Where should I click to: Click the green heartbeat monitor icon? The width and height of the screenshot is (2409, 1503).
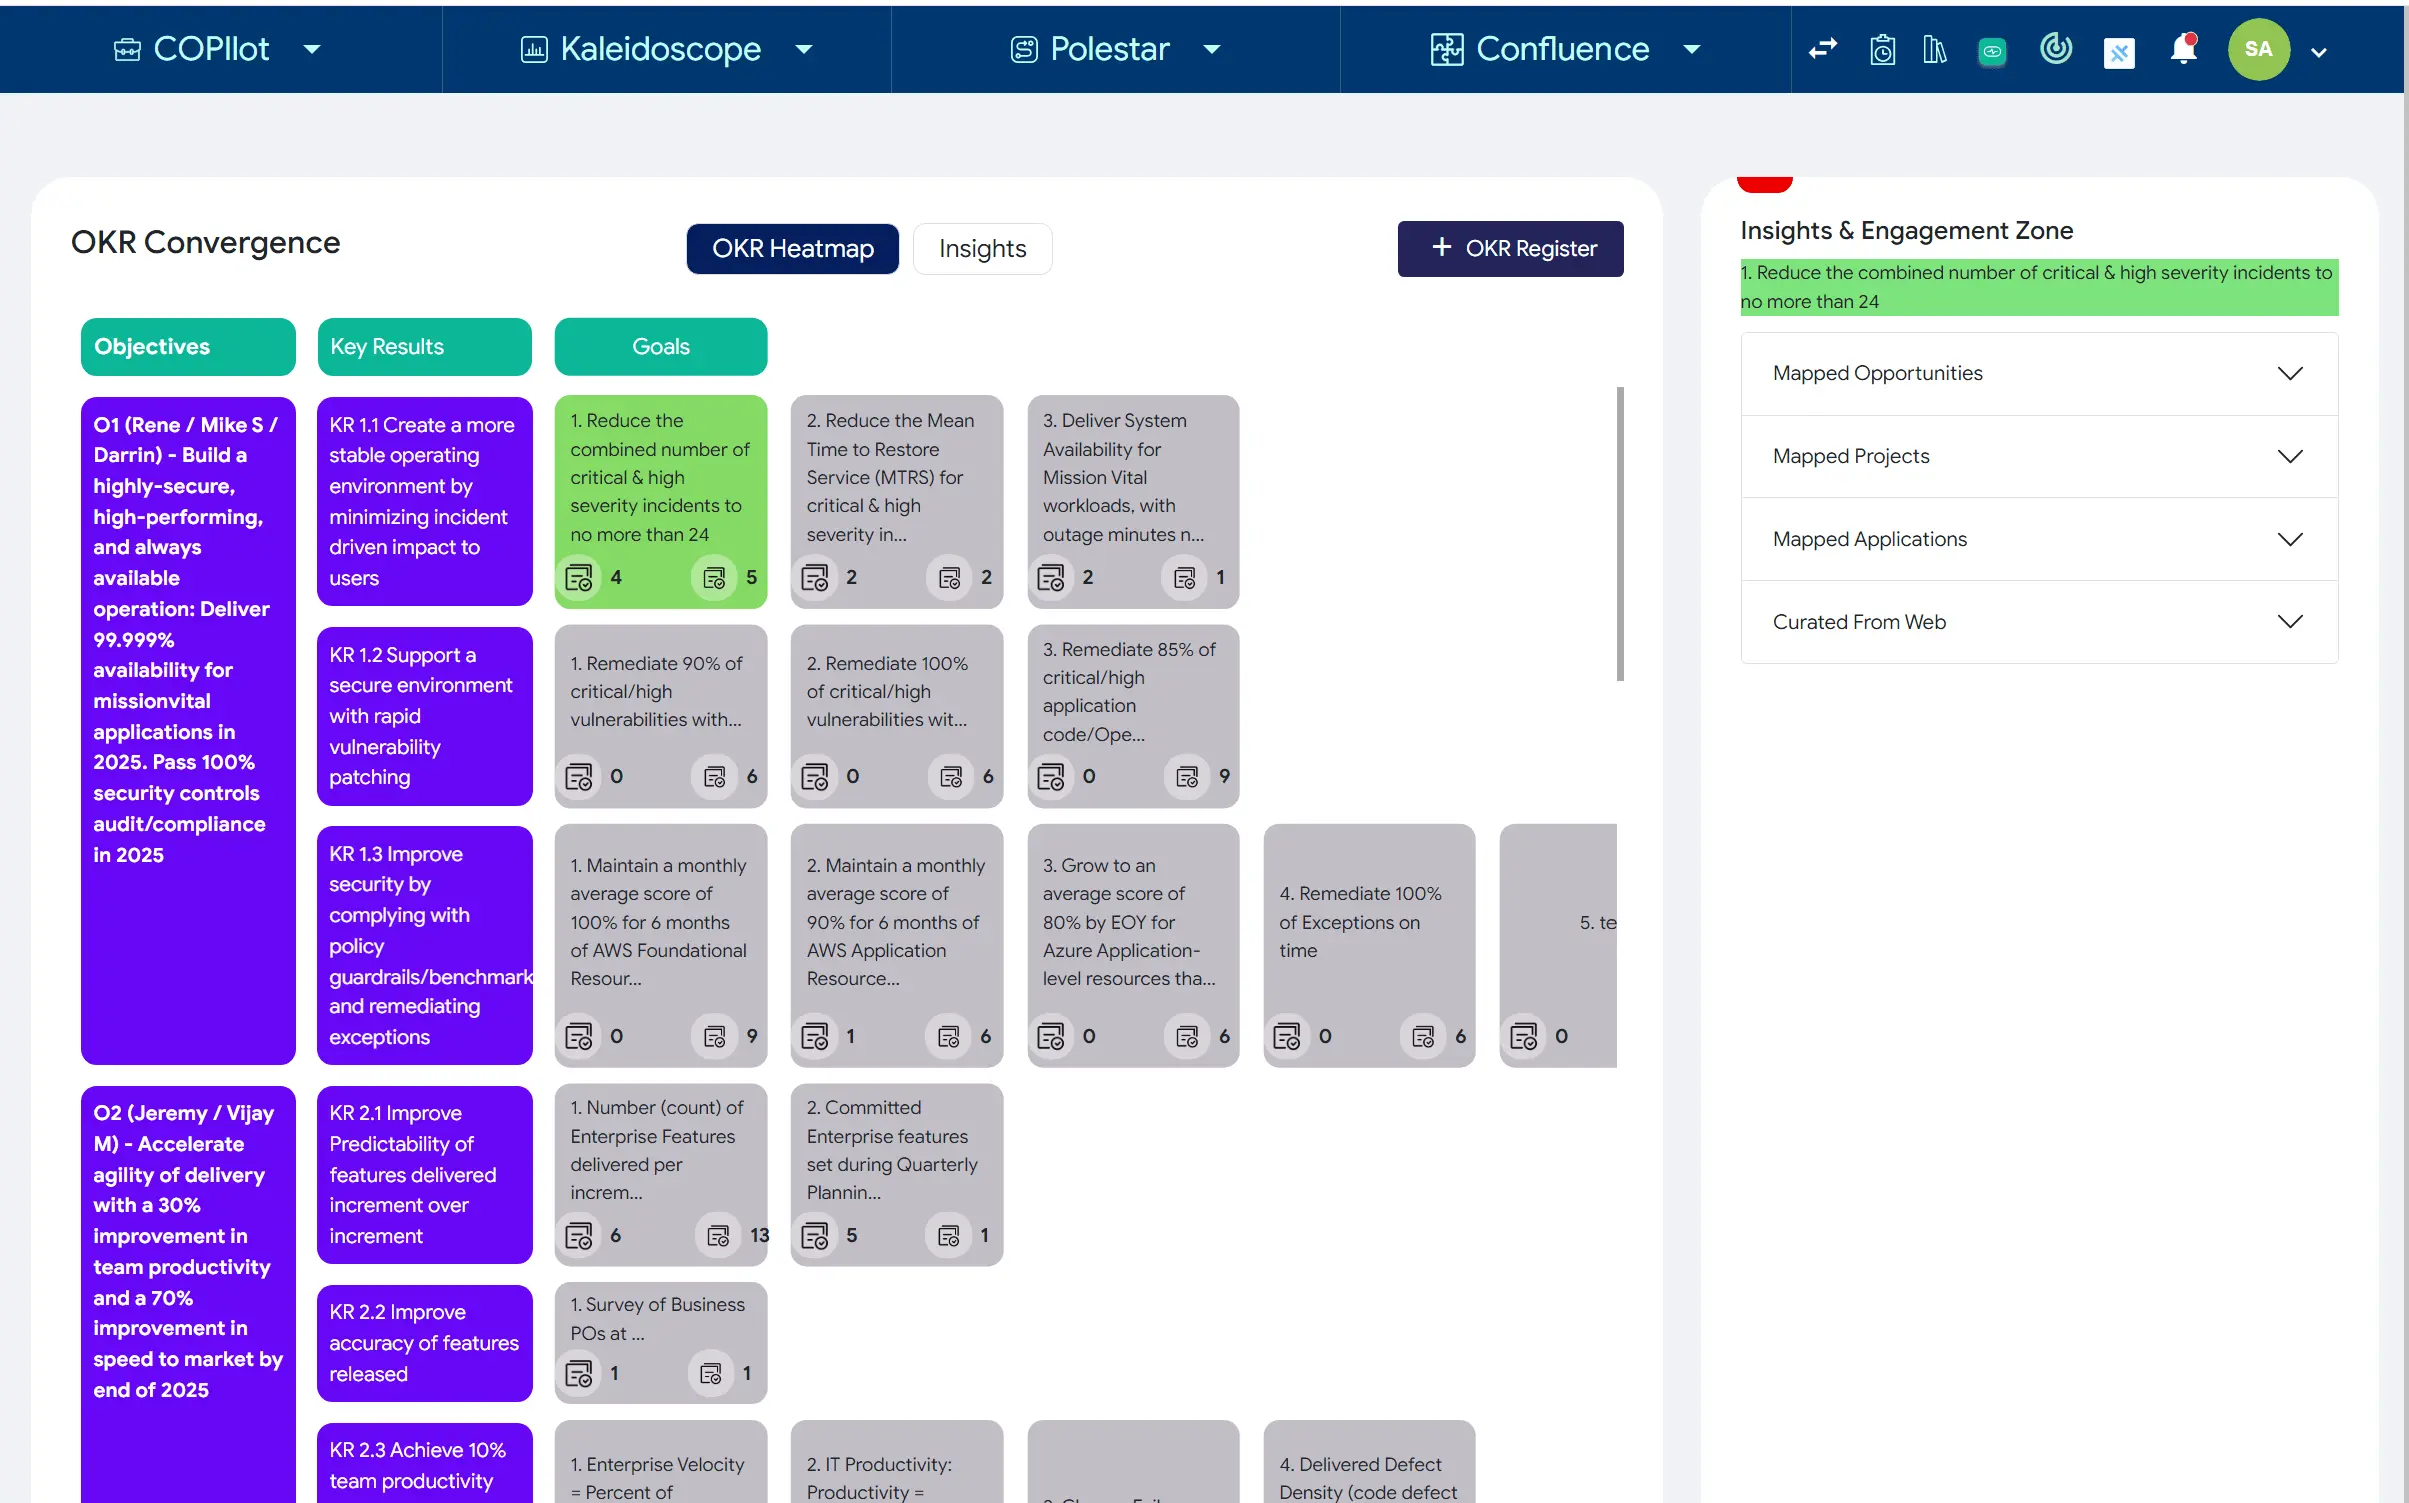coord(1991,51)
